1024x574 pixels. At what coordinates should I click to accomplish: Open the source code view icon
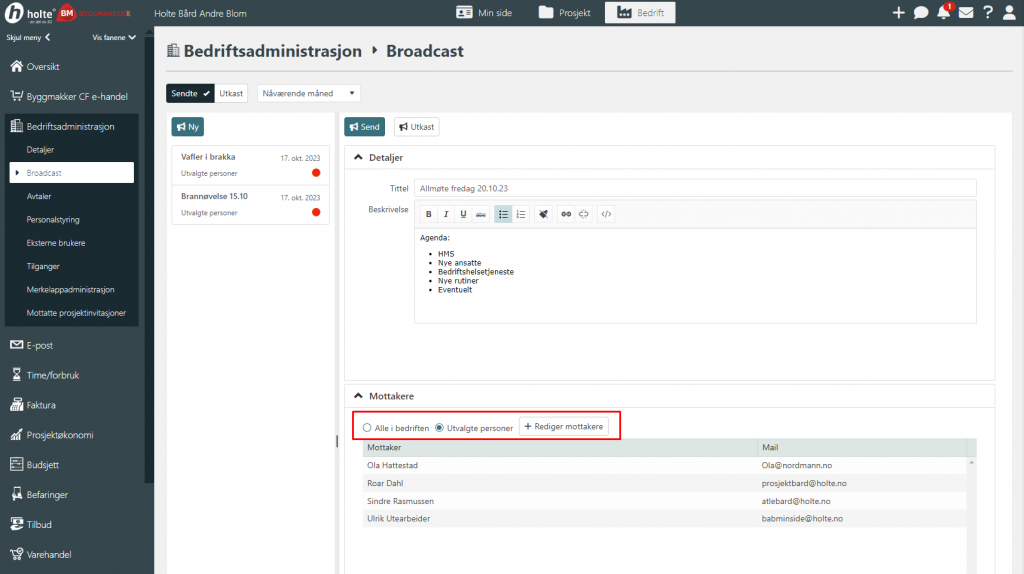pyautogui.click(x=606, y=214)
